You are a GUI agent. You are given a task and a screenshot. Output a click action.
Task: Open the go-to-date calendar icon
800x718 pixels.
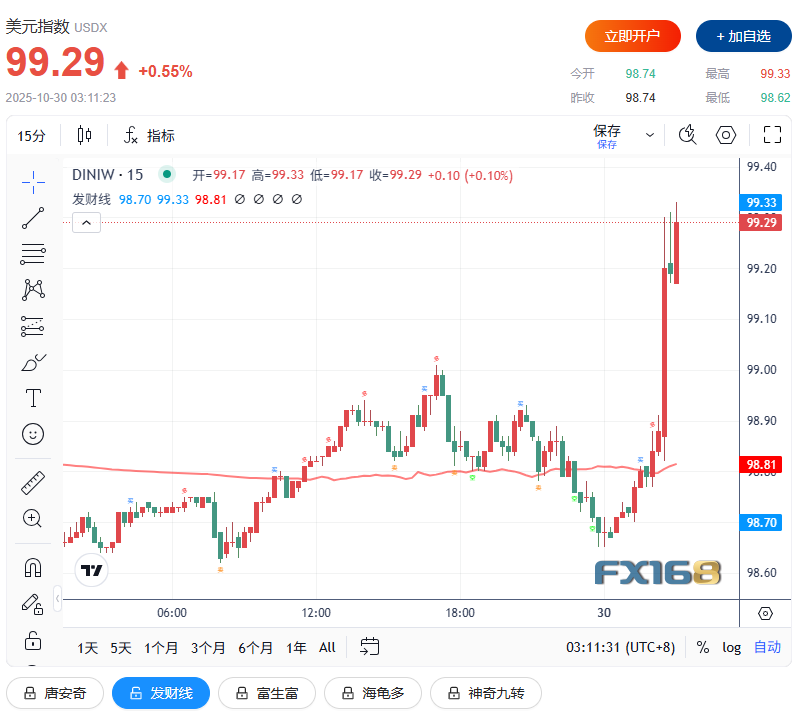point(369,647)
